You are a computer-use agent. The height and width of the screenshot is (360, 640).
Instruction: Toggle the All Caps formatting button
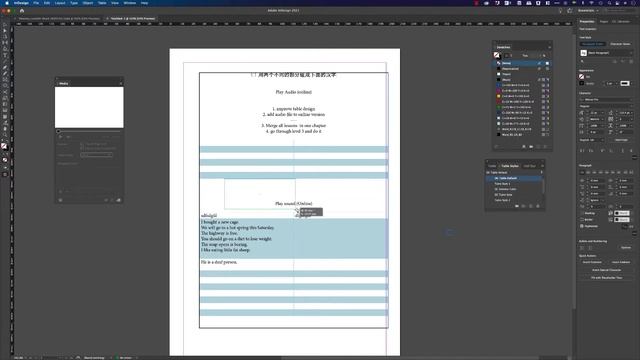(582, 151)
